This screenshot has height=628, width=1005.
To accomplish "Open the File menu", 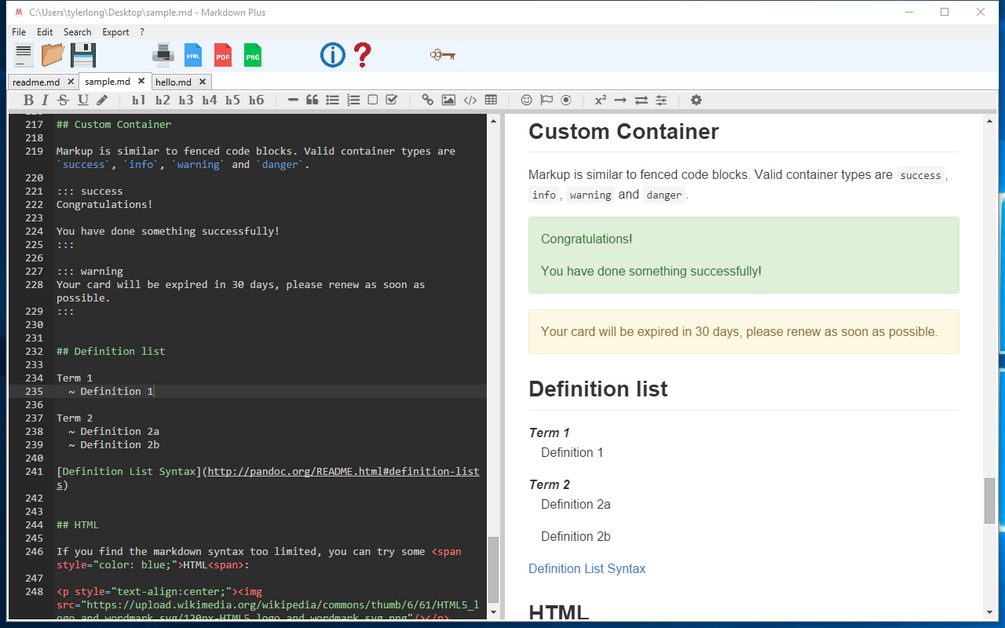I will [x=19, y=32].
